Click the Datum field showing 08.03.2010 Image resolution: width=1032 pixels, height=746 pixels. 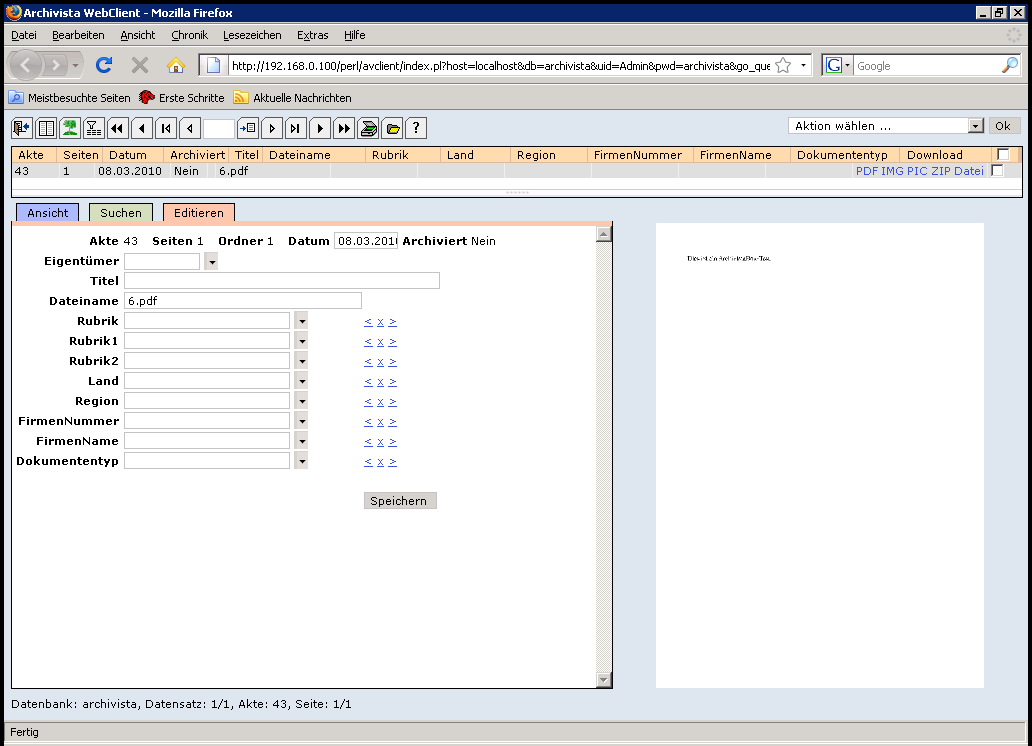coord(366,241)
